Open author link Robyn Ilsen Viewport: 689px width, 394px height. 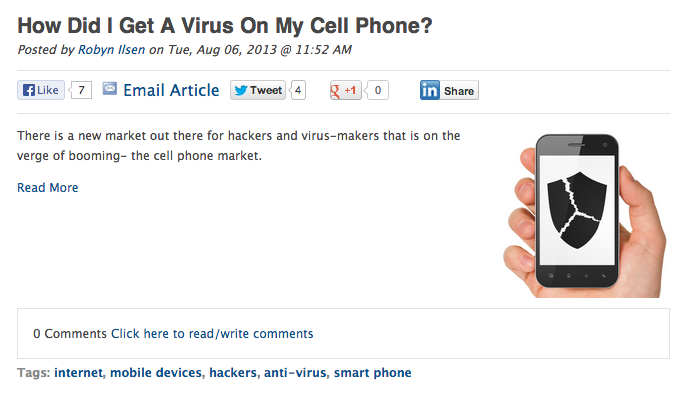[112, 50]
